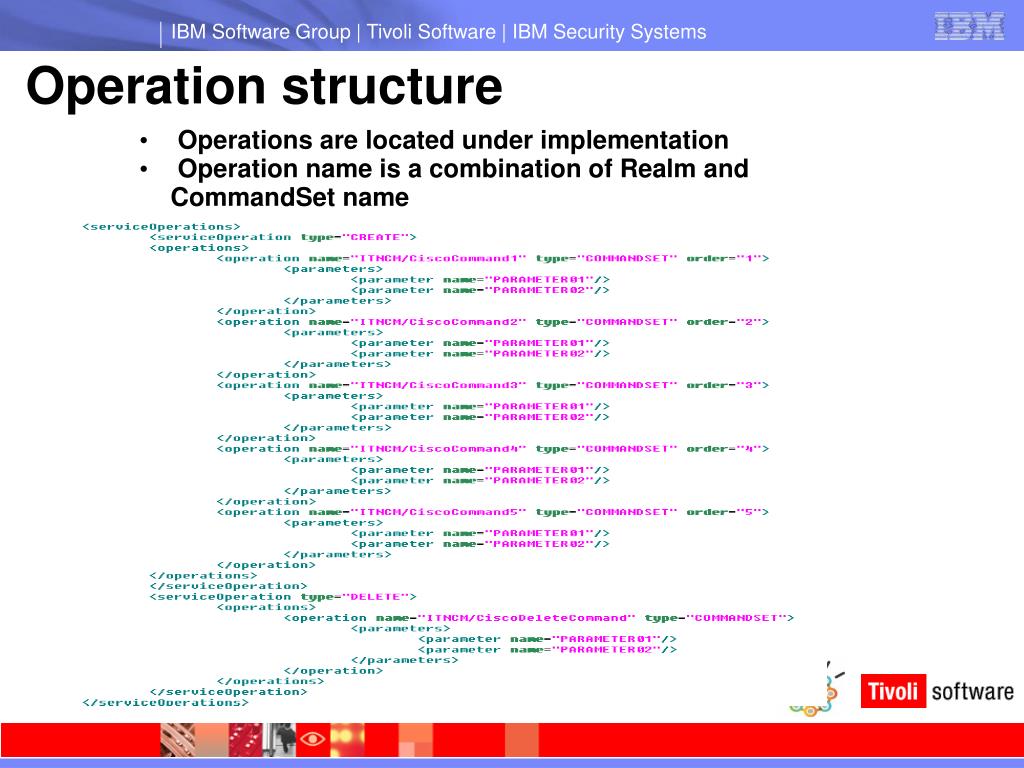1024x768 pixels.
Task: Click the IBM logo in header
Action: click(x=969, y=26)
